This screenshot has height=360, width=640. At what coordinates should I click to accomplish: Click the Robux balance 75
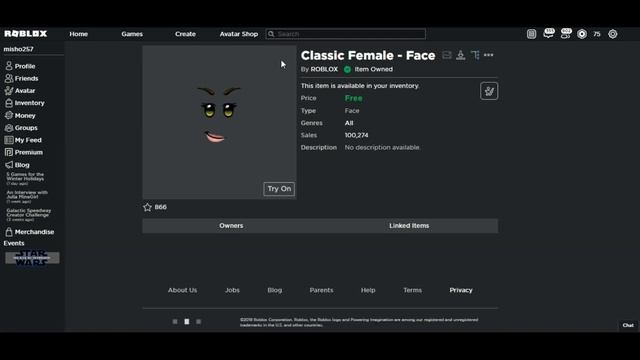pyautogui.click(x=597, y=34)
